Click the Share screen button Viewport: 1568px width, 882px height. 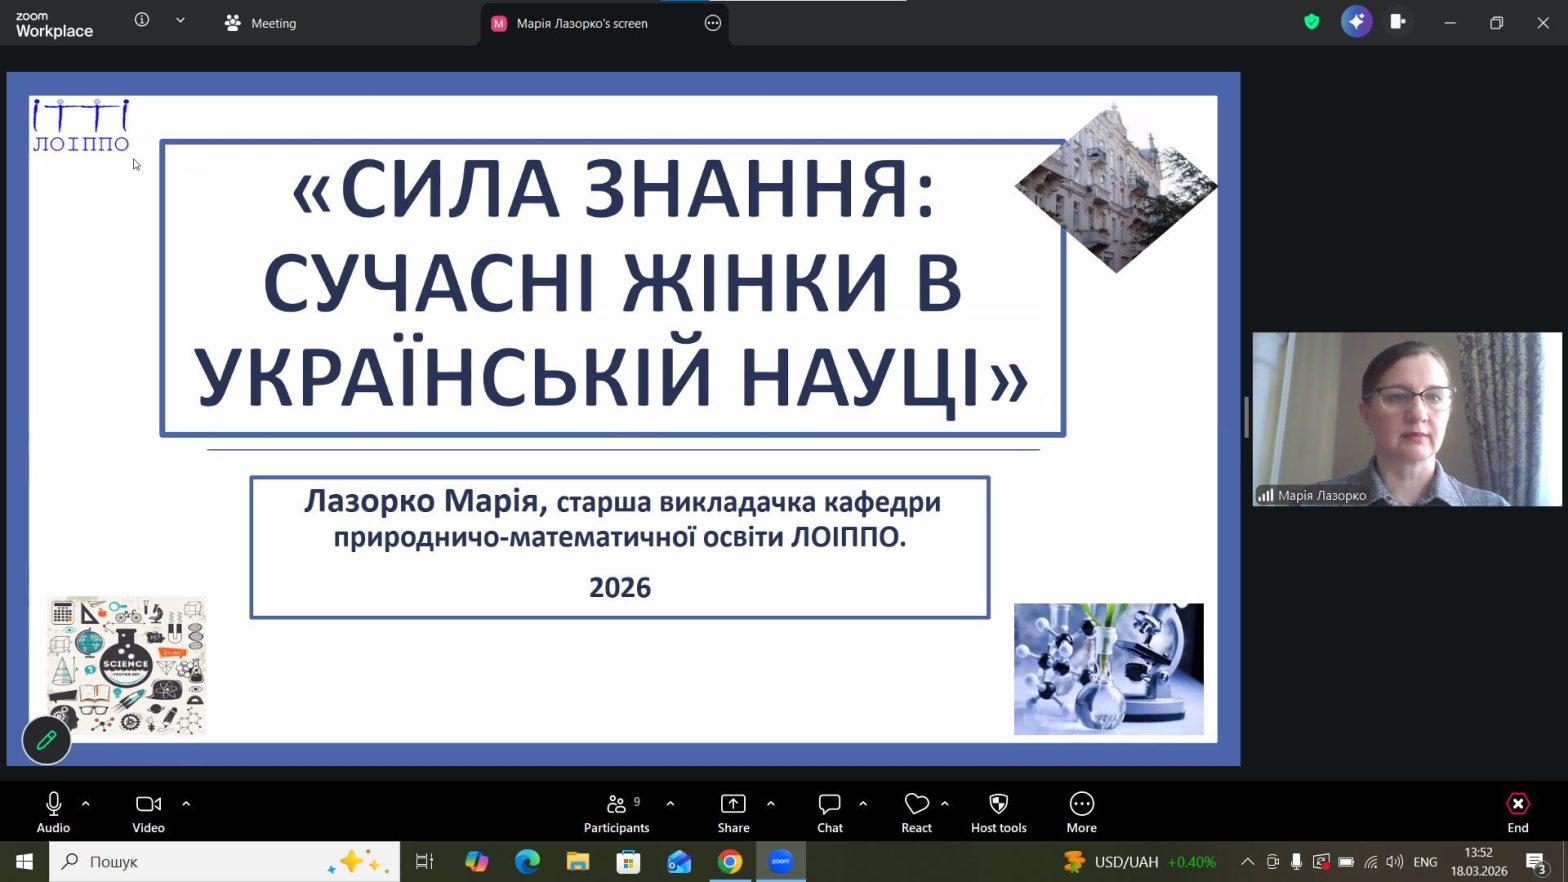733,812
